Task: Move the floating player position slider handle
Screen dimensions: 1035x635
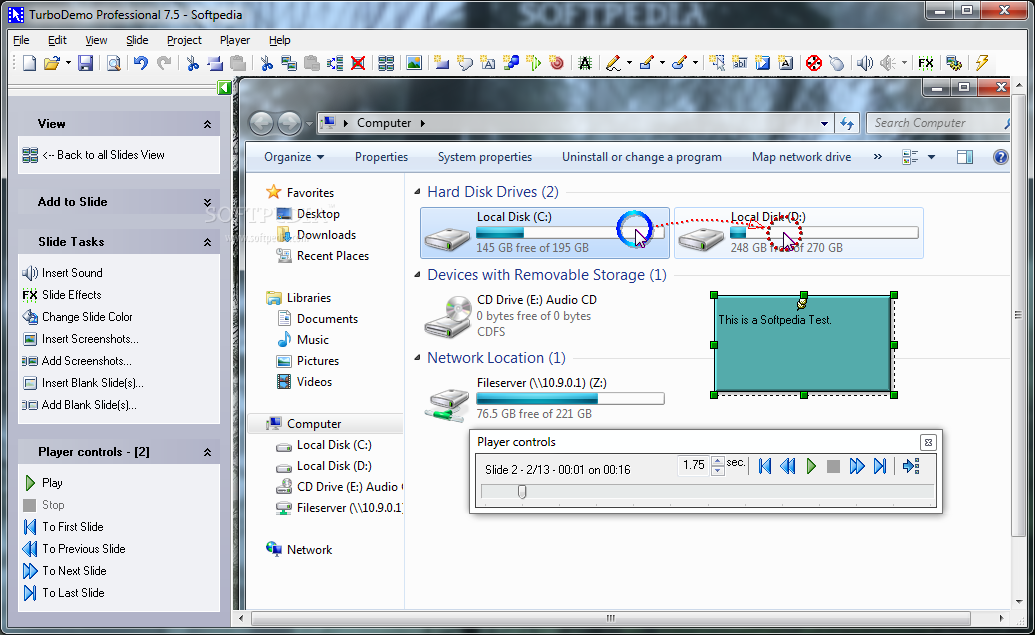Action: (522, 492)
